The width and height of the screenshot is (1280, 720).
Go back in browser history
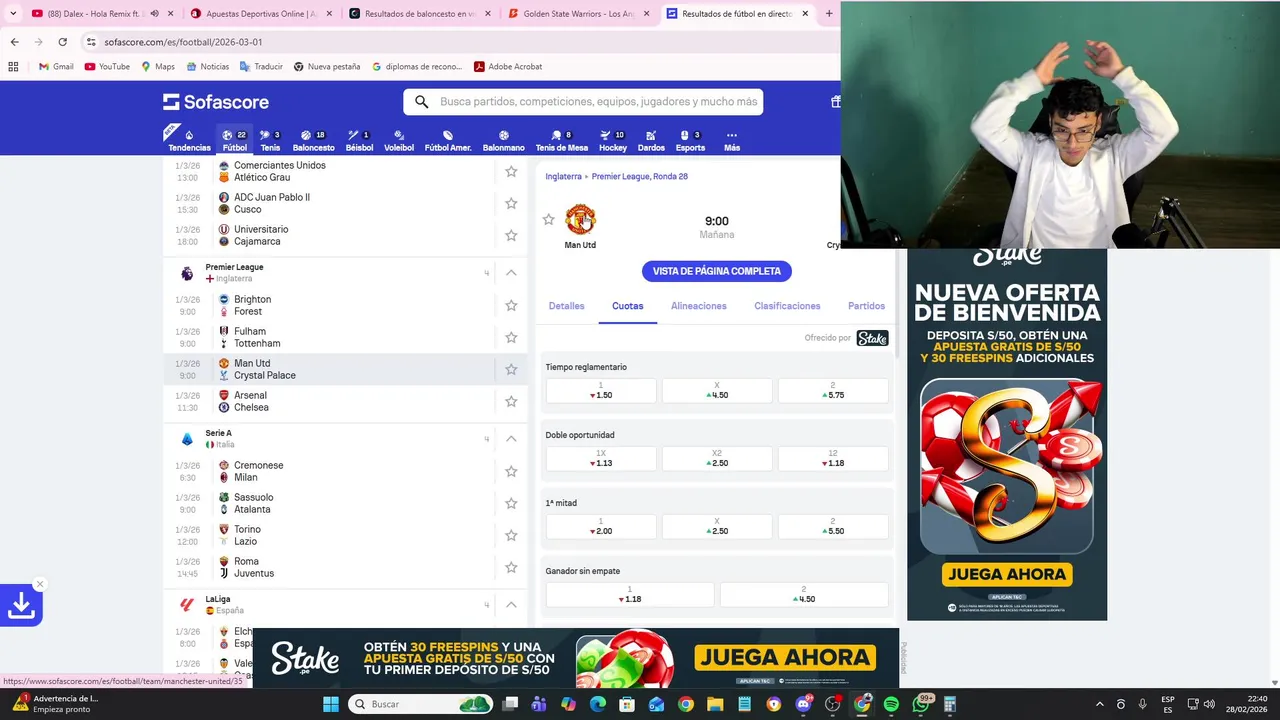(14, 42)
